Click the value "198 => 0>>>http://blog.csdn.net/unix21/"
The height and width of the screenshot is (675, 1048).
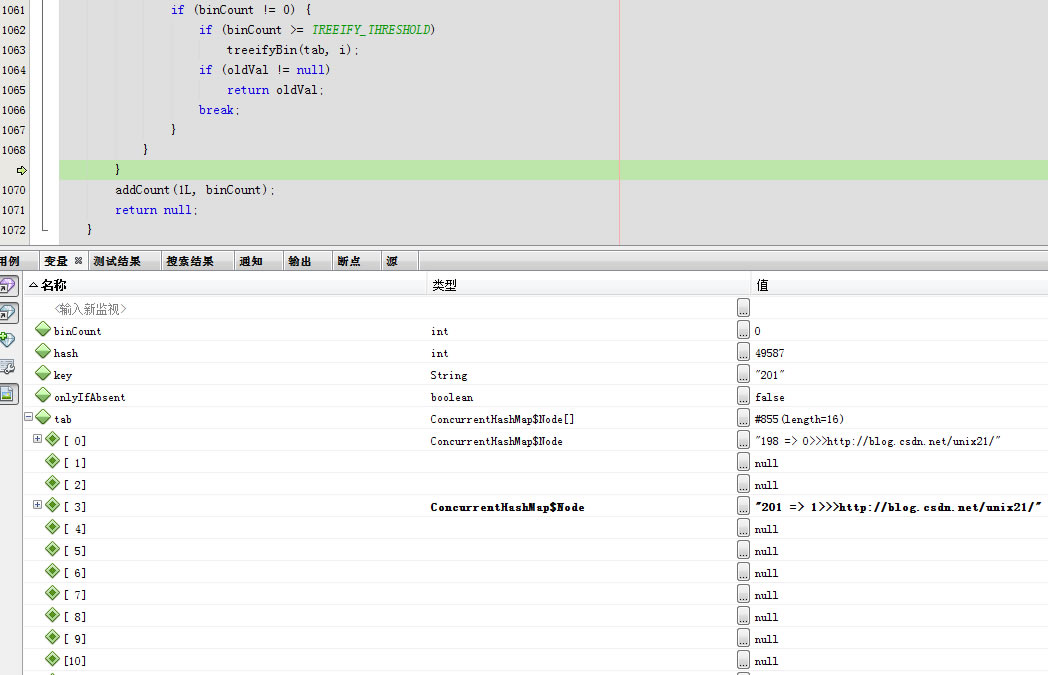pos(878,441)
